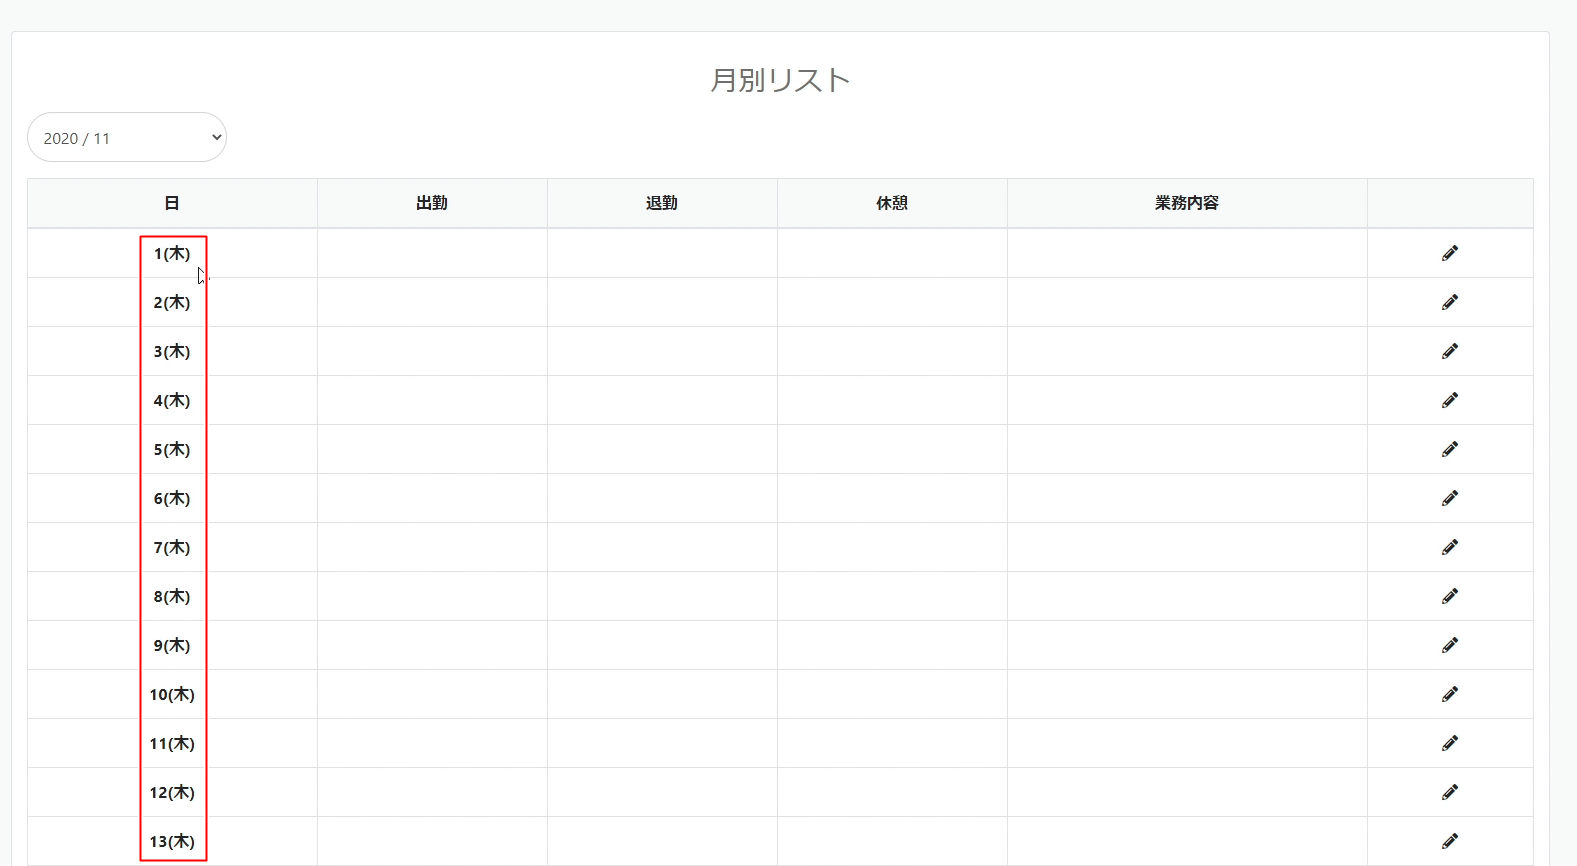
Task: Edit the row for 3(木)
Action: tap(1450, 351)
